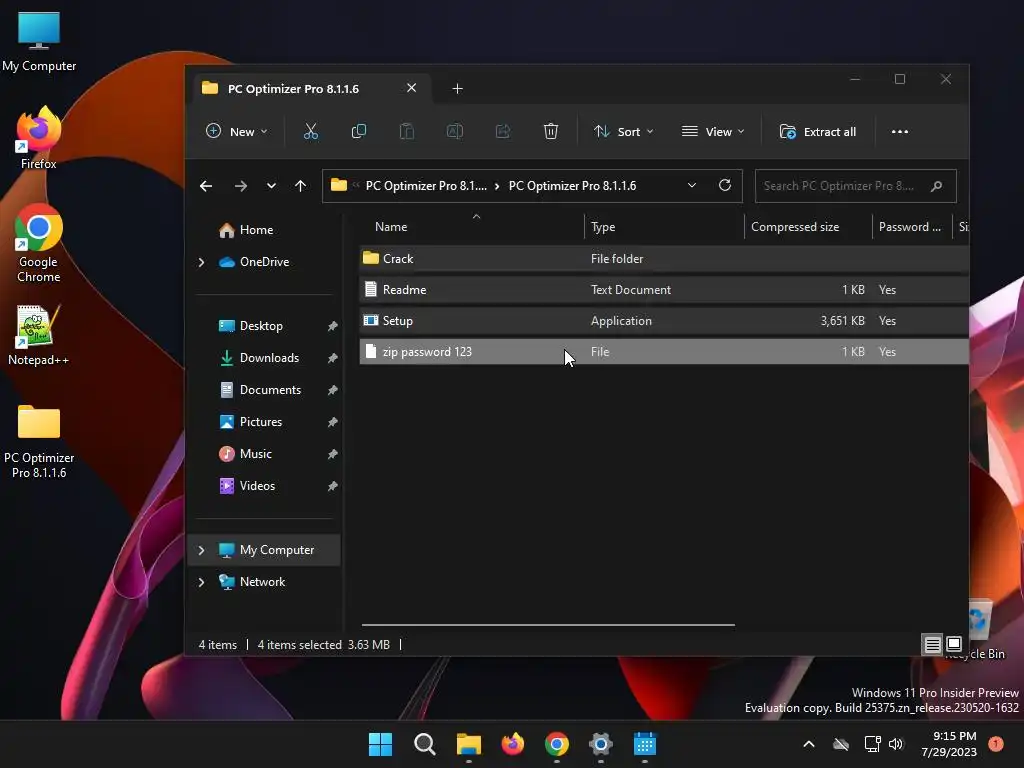Click the Delete trash icon
The width and height of the screenshot is (1024, 768).
tap(551, 132)
